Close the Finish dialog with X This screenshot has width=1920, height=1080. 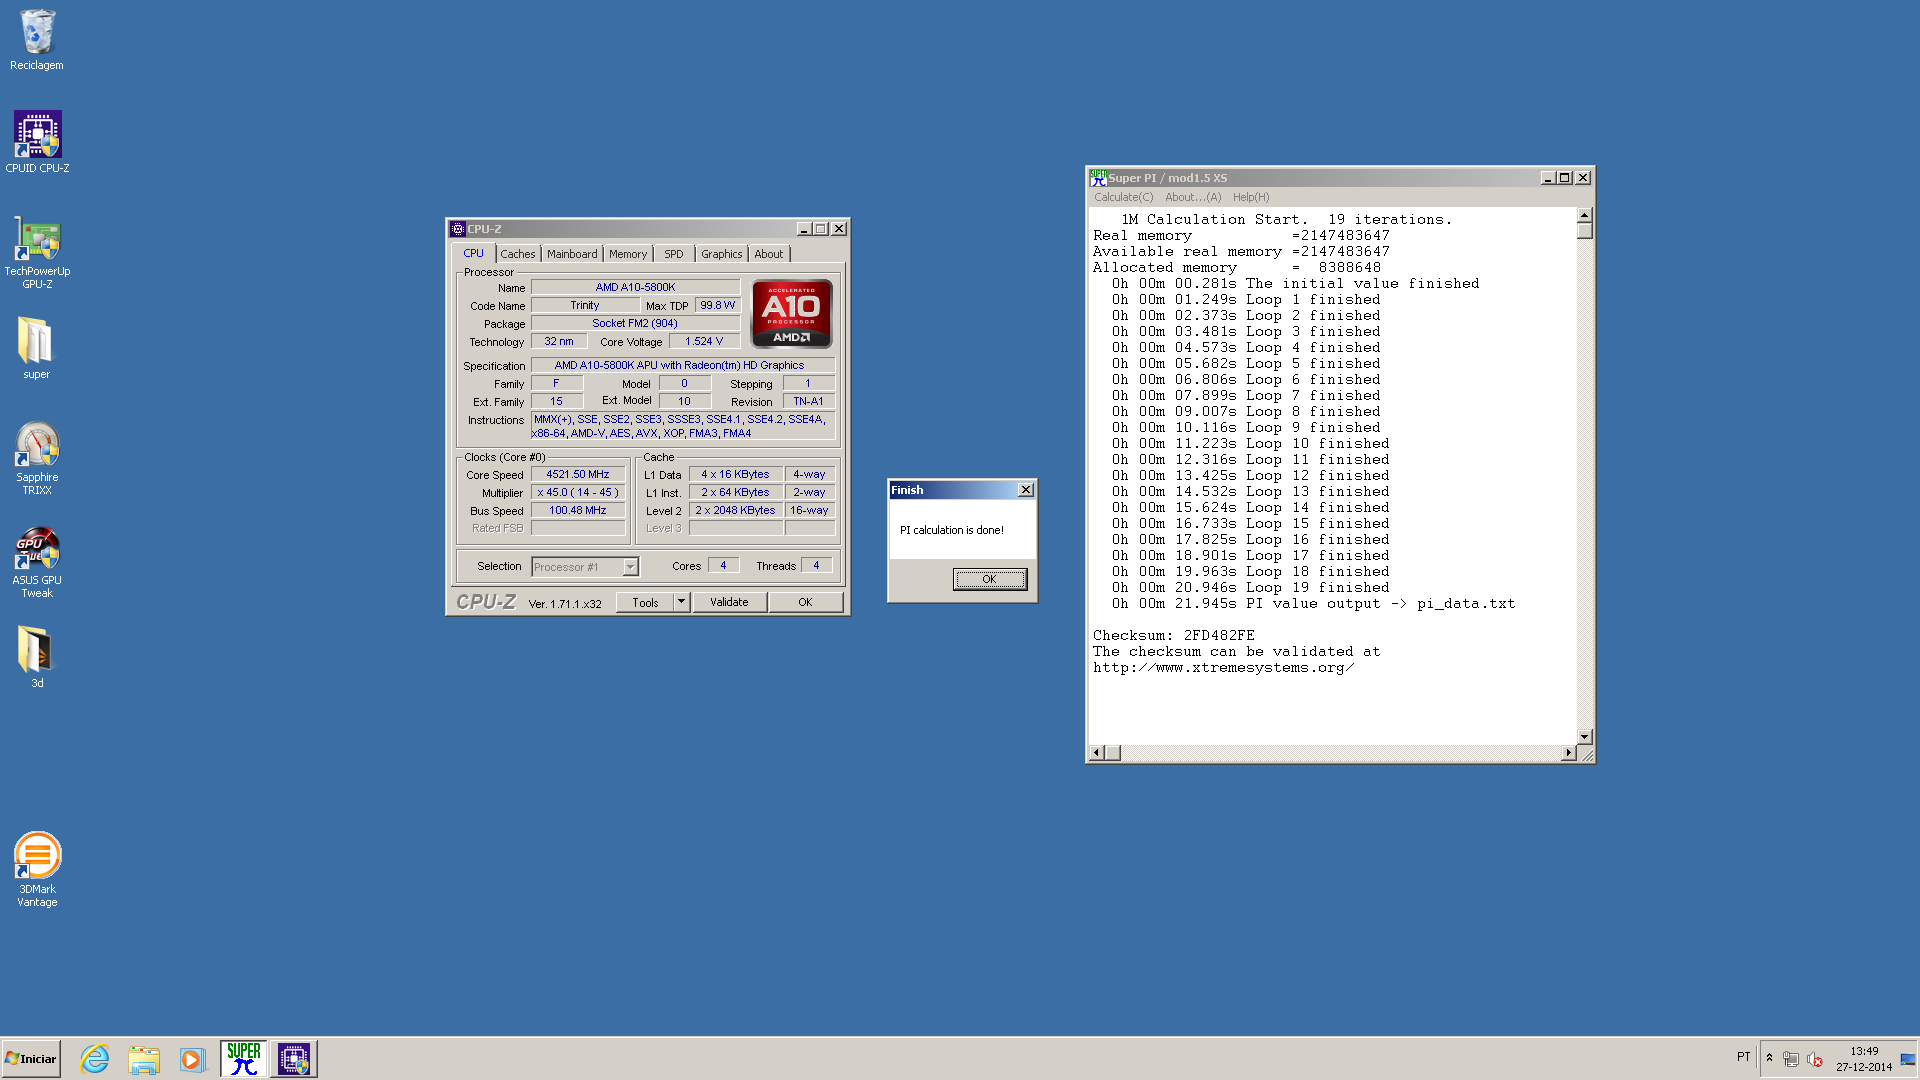coord(1025,490)
